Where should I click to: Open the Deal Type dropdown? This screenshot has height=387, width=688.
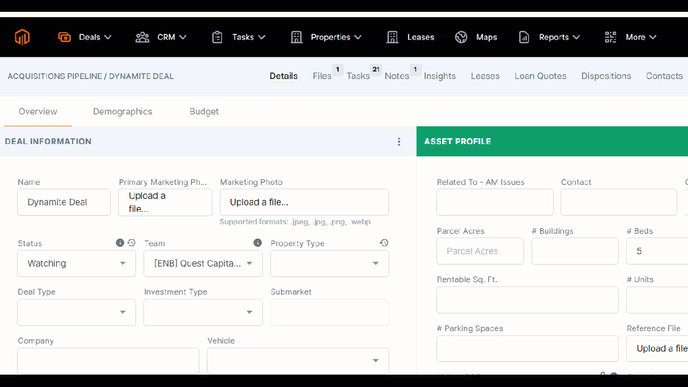pos(76,312)
